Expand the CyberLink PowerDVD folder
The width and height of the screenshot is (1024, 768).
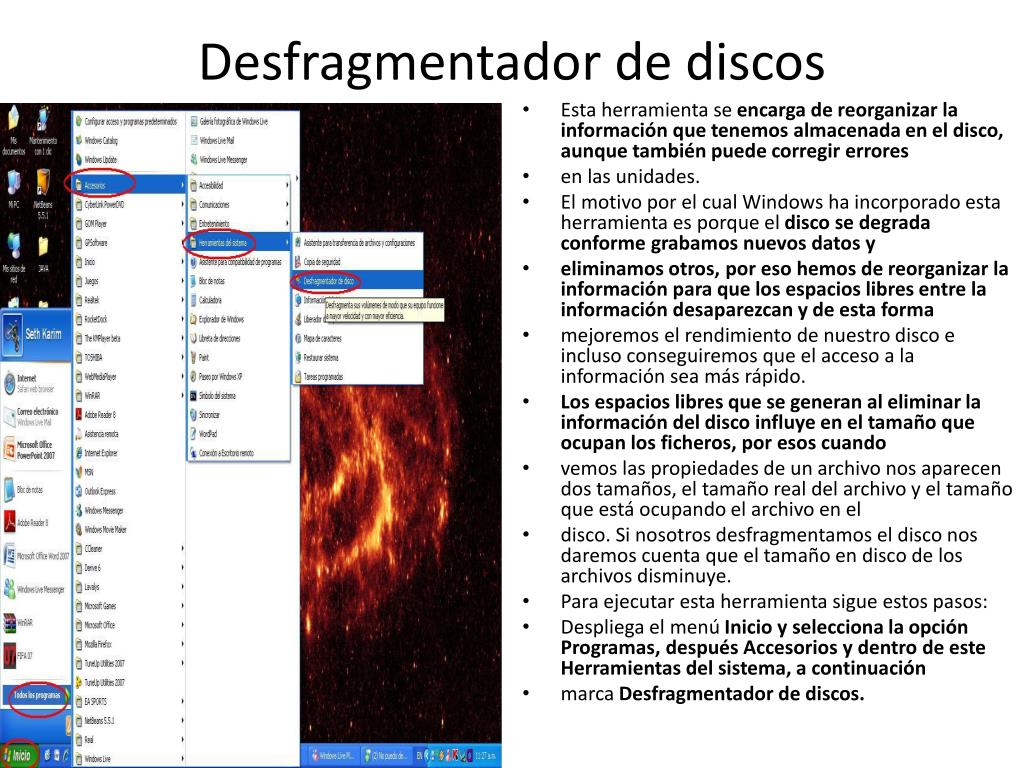129,204
